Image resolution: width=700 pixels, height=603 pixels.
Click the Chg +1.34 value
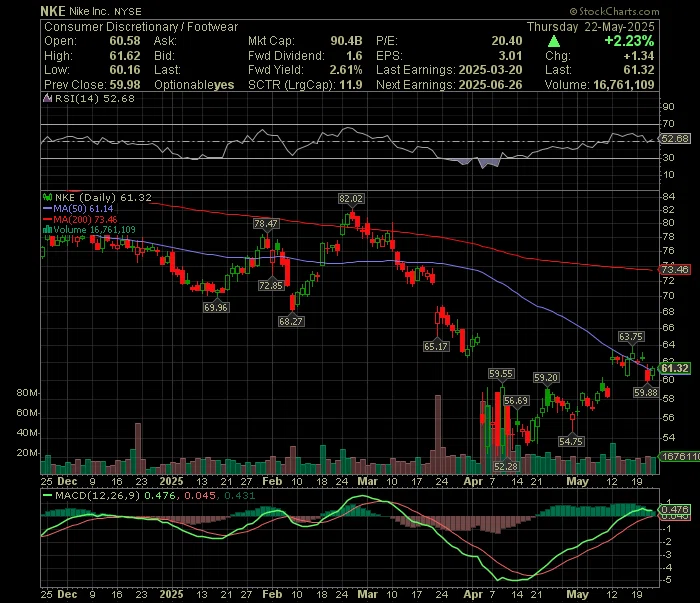click(x=639, y=56)
